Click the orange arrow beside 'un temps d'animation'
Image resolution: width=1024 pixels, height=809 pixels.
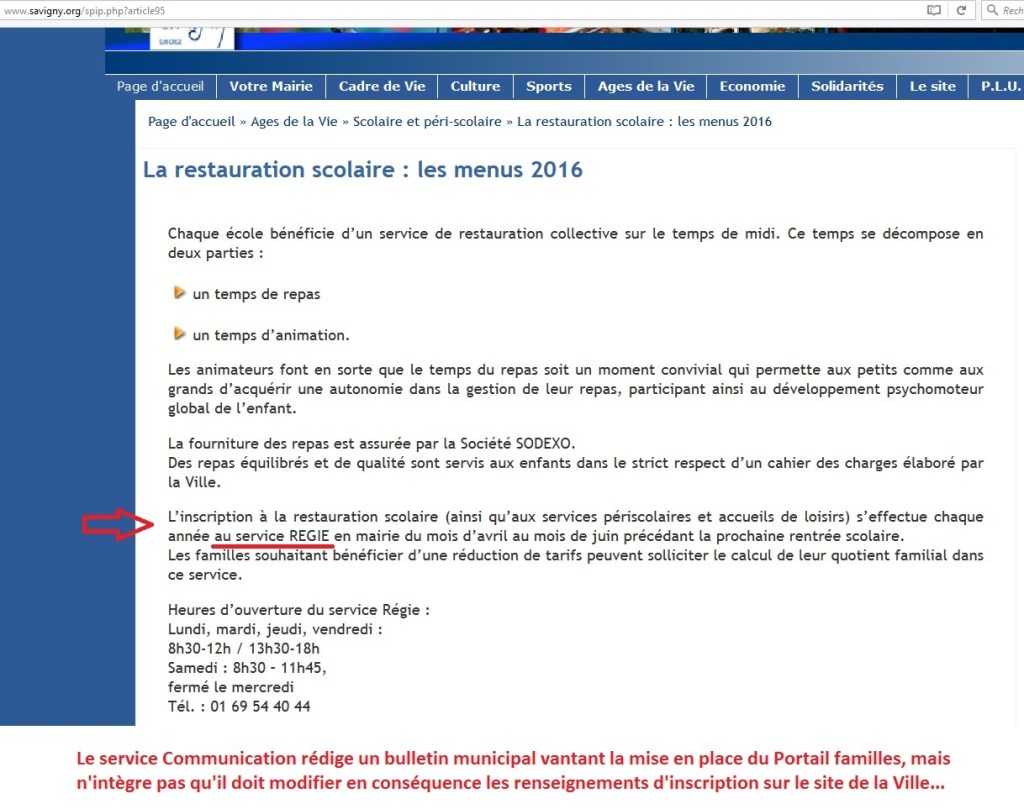click(x=179, y=331)
